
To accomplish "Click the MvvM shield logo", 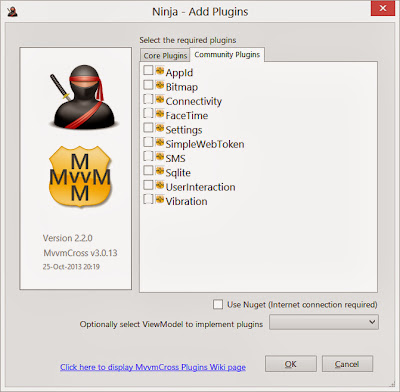I will point(80,176).
